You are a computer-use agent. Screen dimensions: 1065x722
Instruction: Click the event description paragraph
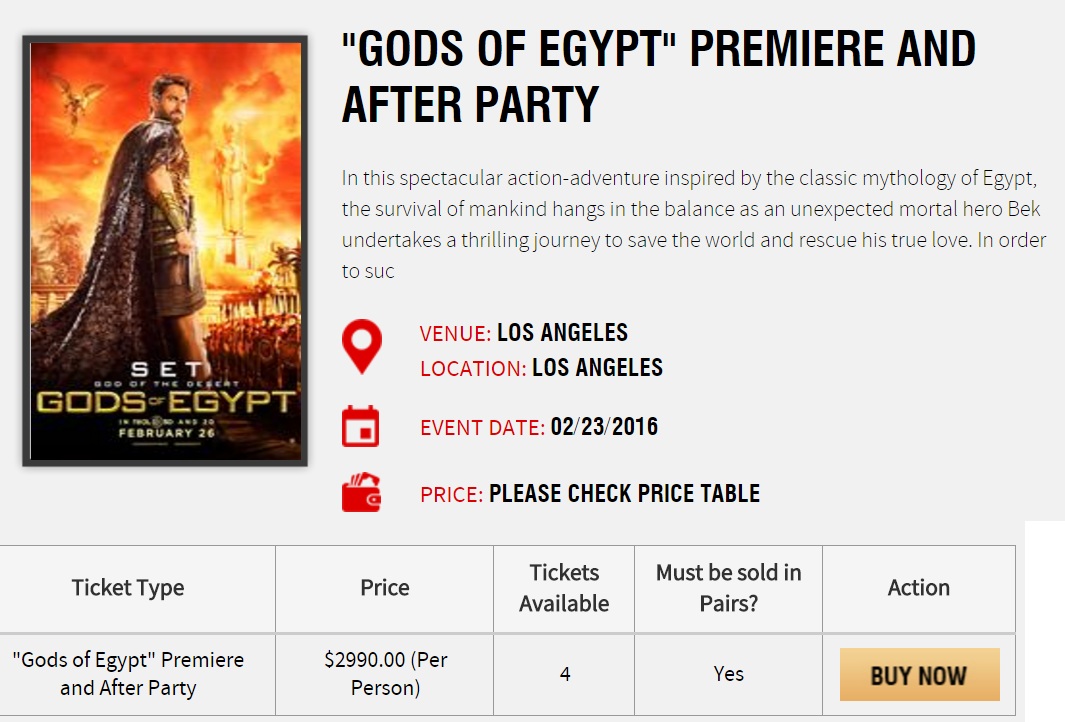pos(694,225)
